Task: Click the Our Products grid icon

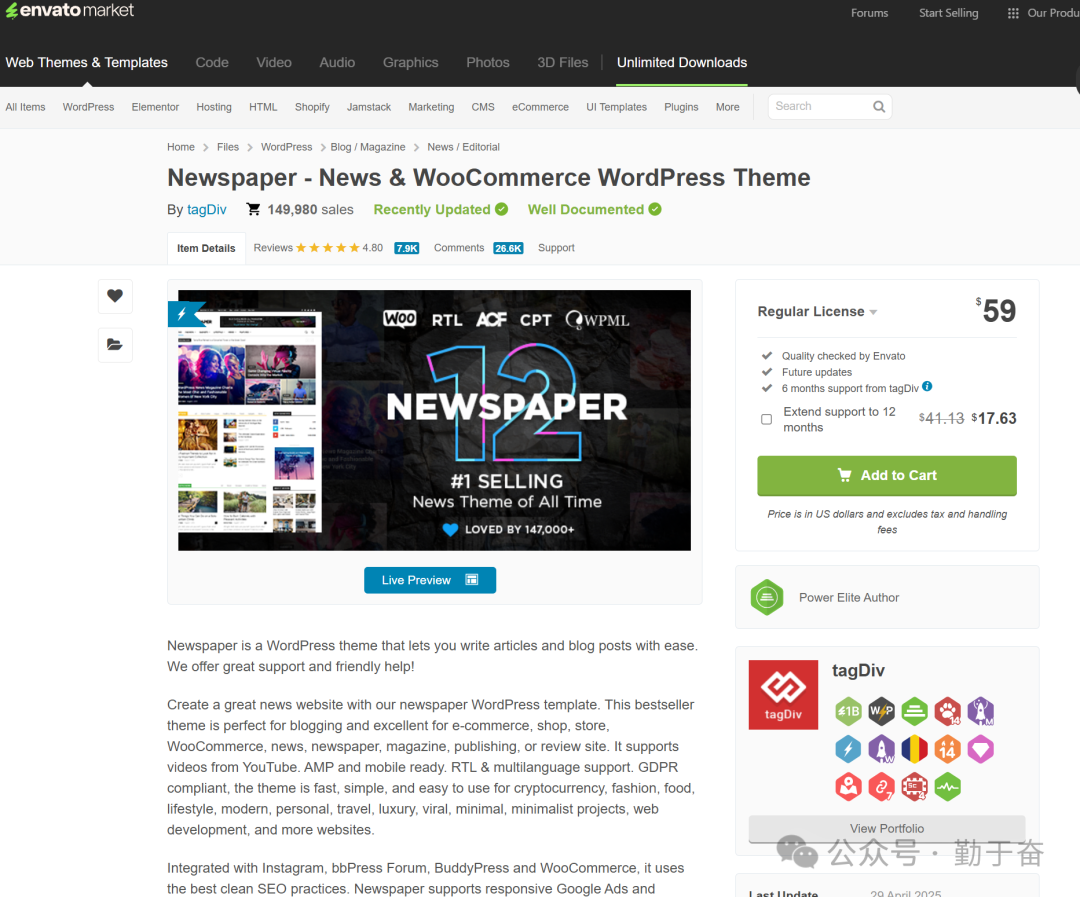Action: [1013, 13]
